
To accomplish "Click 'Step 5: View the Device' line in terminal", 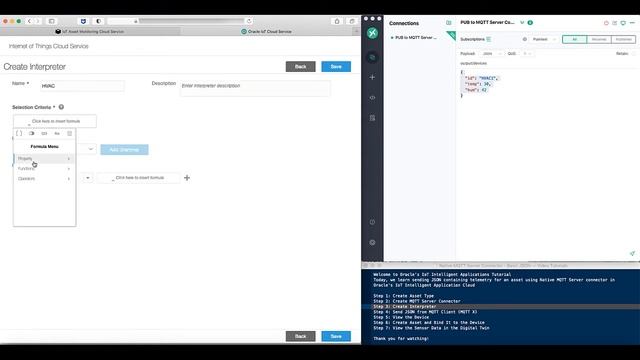I will pyautogui.click(x=401, y=317).
